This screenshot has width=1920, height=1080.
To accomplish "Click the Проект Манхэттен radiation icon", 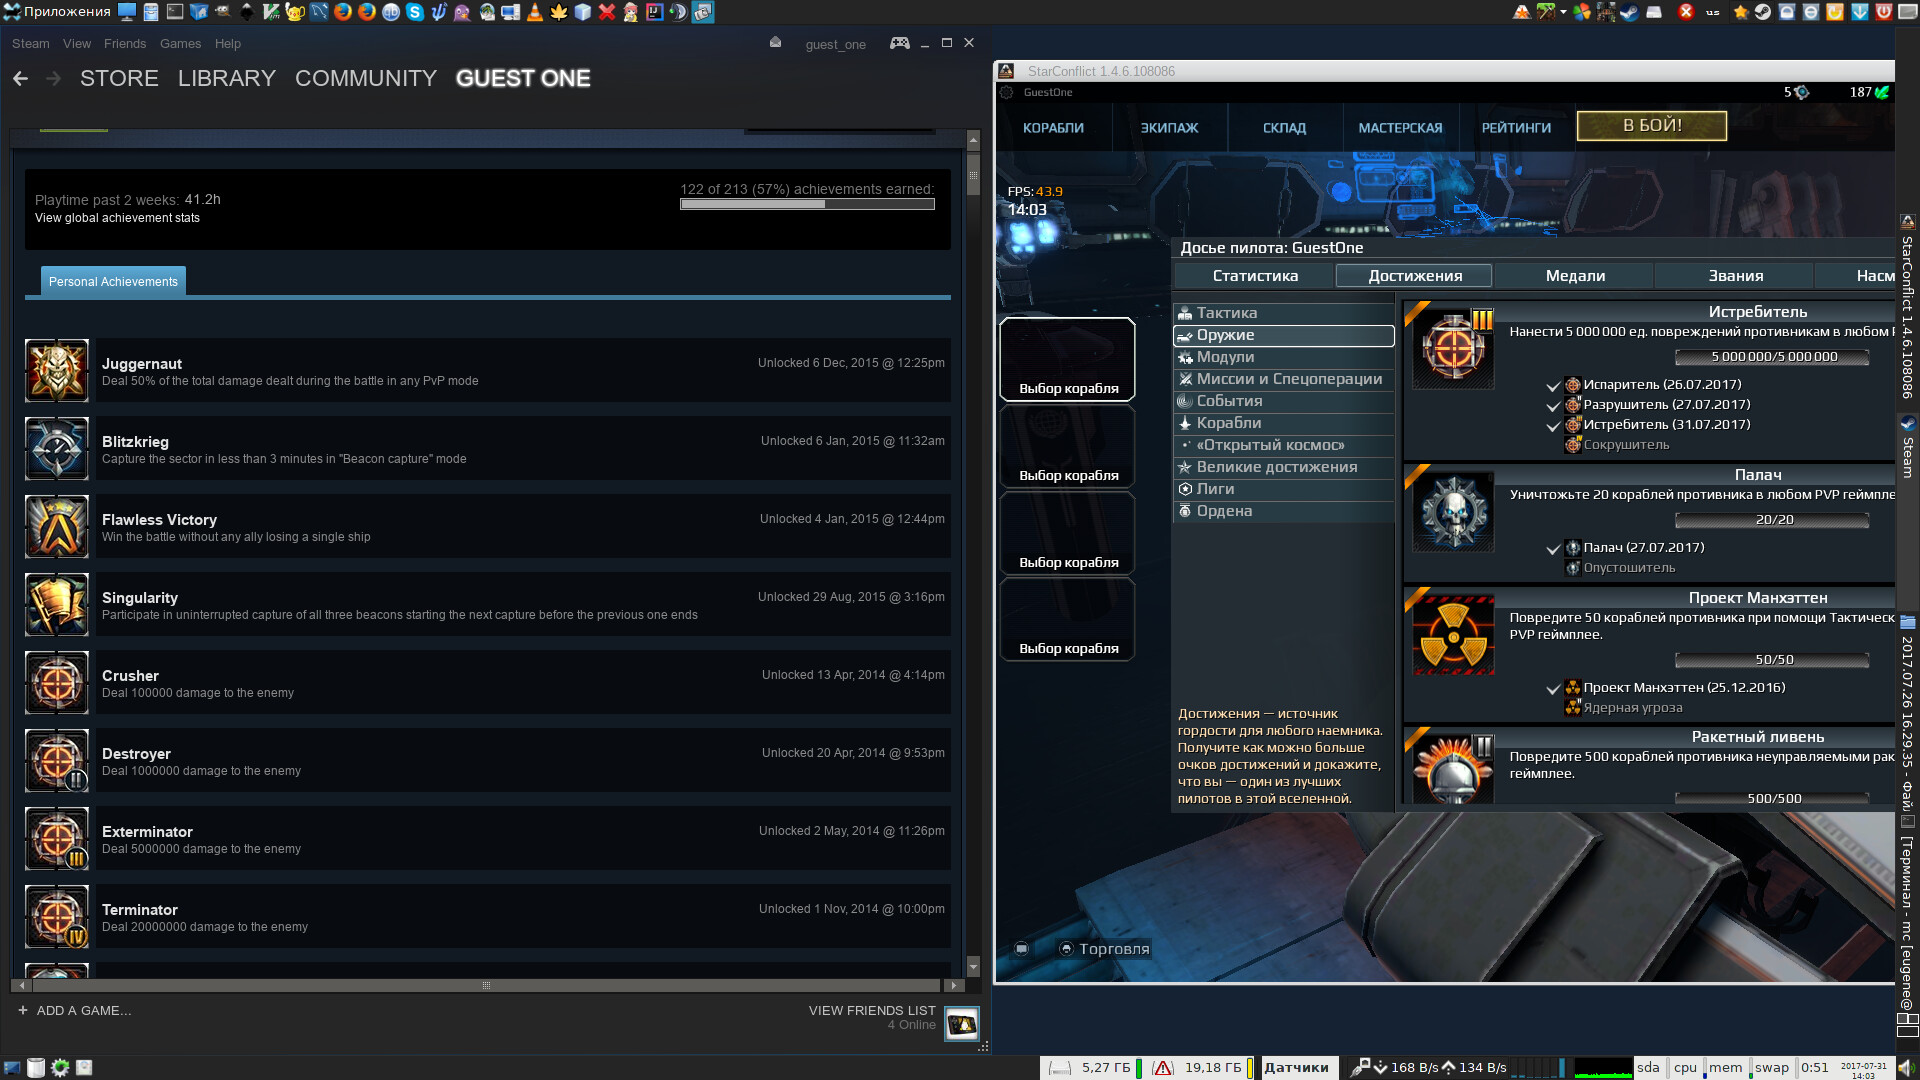I will coord(1454,636).
